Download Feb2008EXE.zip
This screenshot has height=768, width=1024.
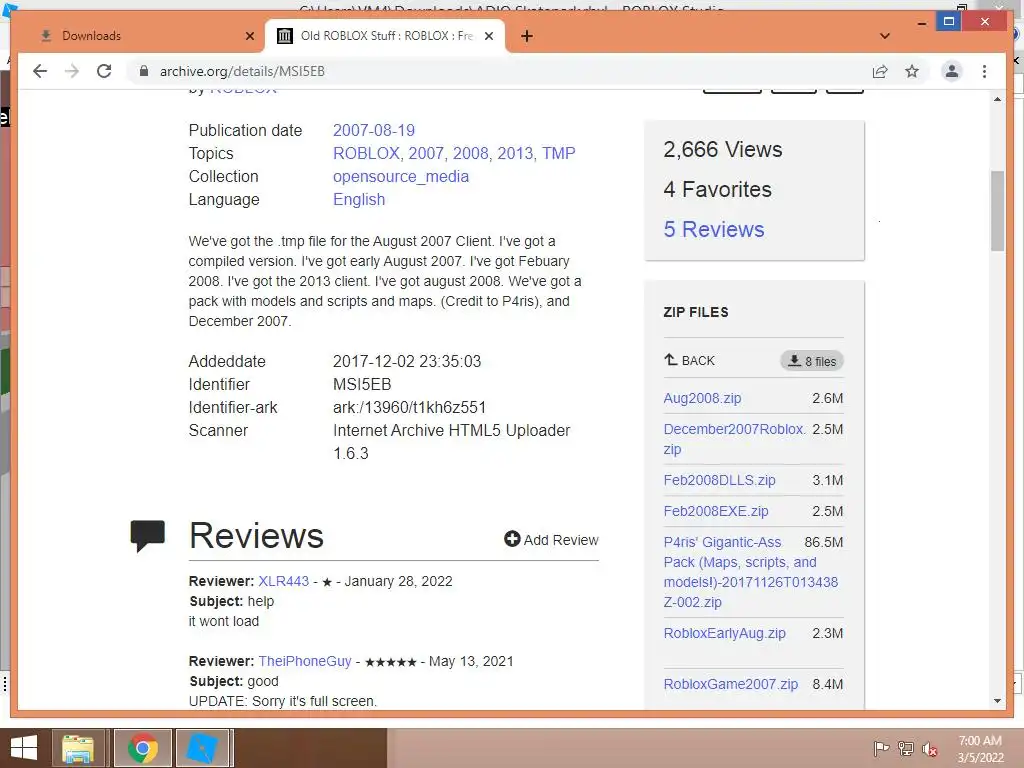point(716,511)
